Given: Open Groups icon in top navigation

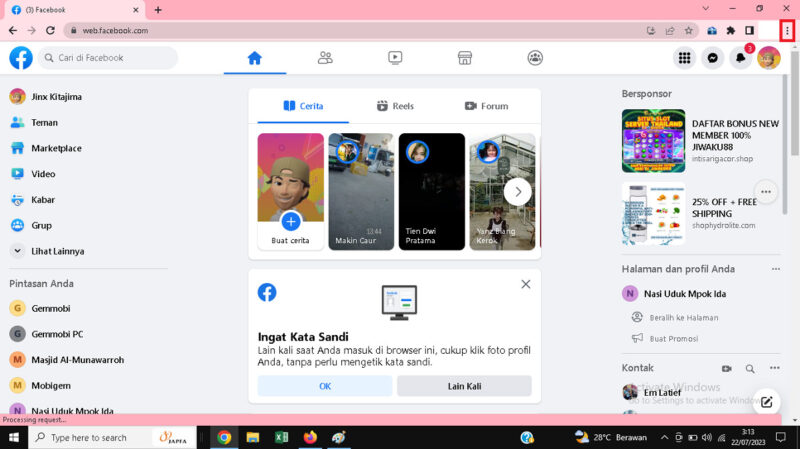Looking at the screenshot, I should [535, 58].
